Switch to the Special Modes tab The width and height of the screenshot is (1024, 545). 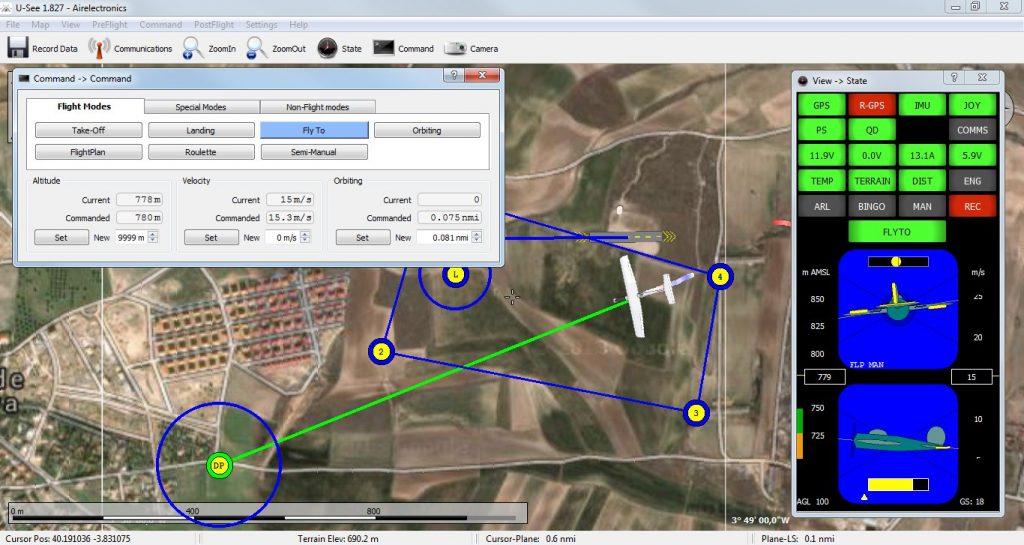pos(201,107)
